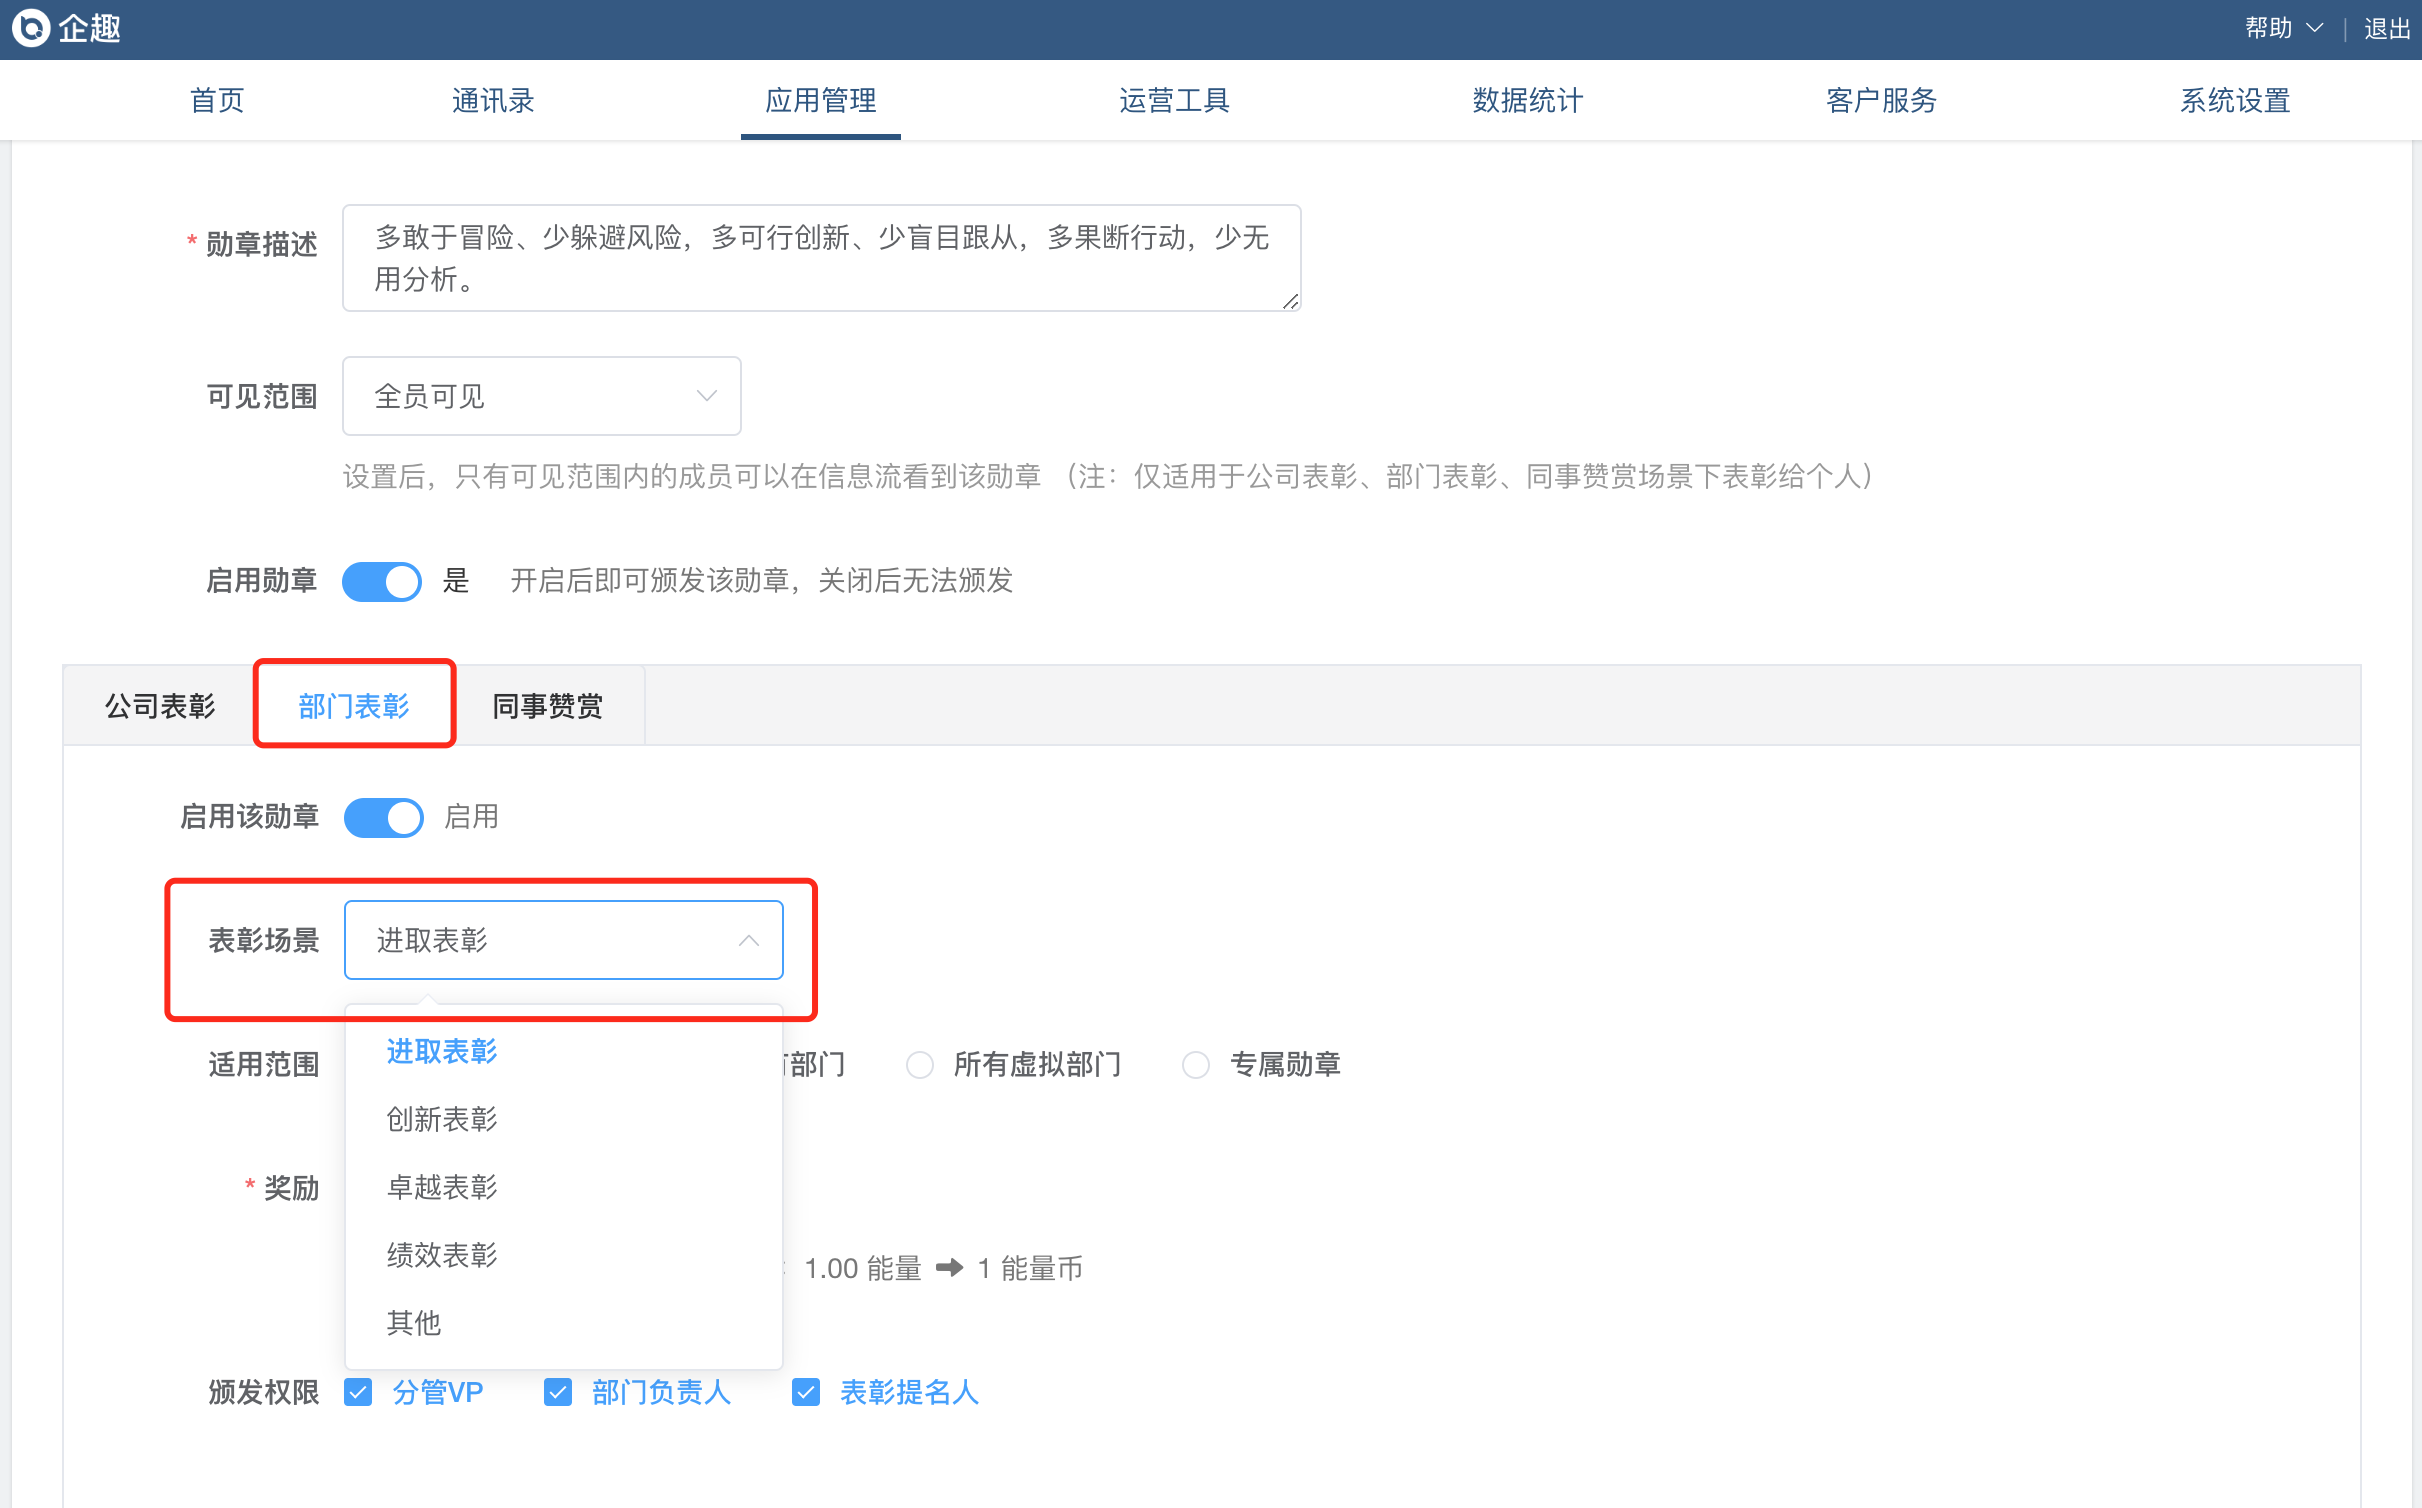Toggle the 启用该勋章 switch
This screenshot has height=1508, width=2422.
point(384,817)
